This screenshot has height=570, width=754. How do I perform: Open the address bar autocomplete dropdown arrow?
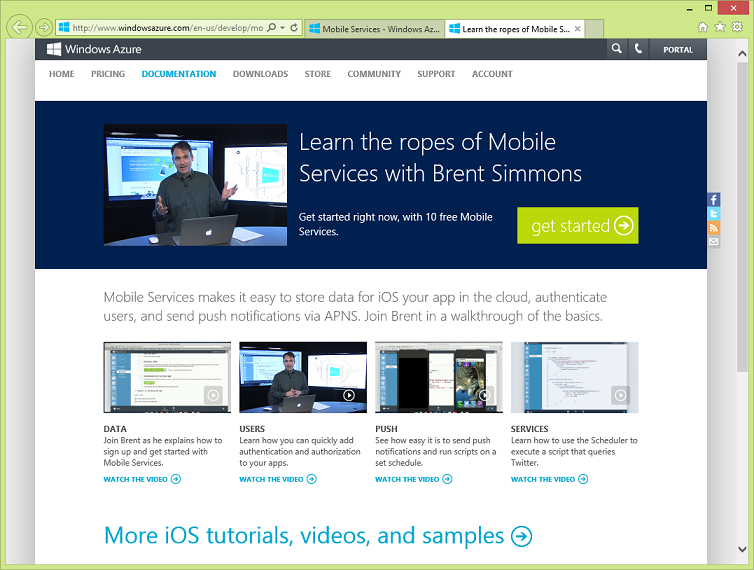pos(283,28)
